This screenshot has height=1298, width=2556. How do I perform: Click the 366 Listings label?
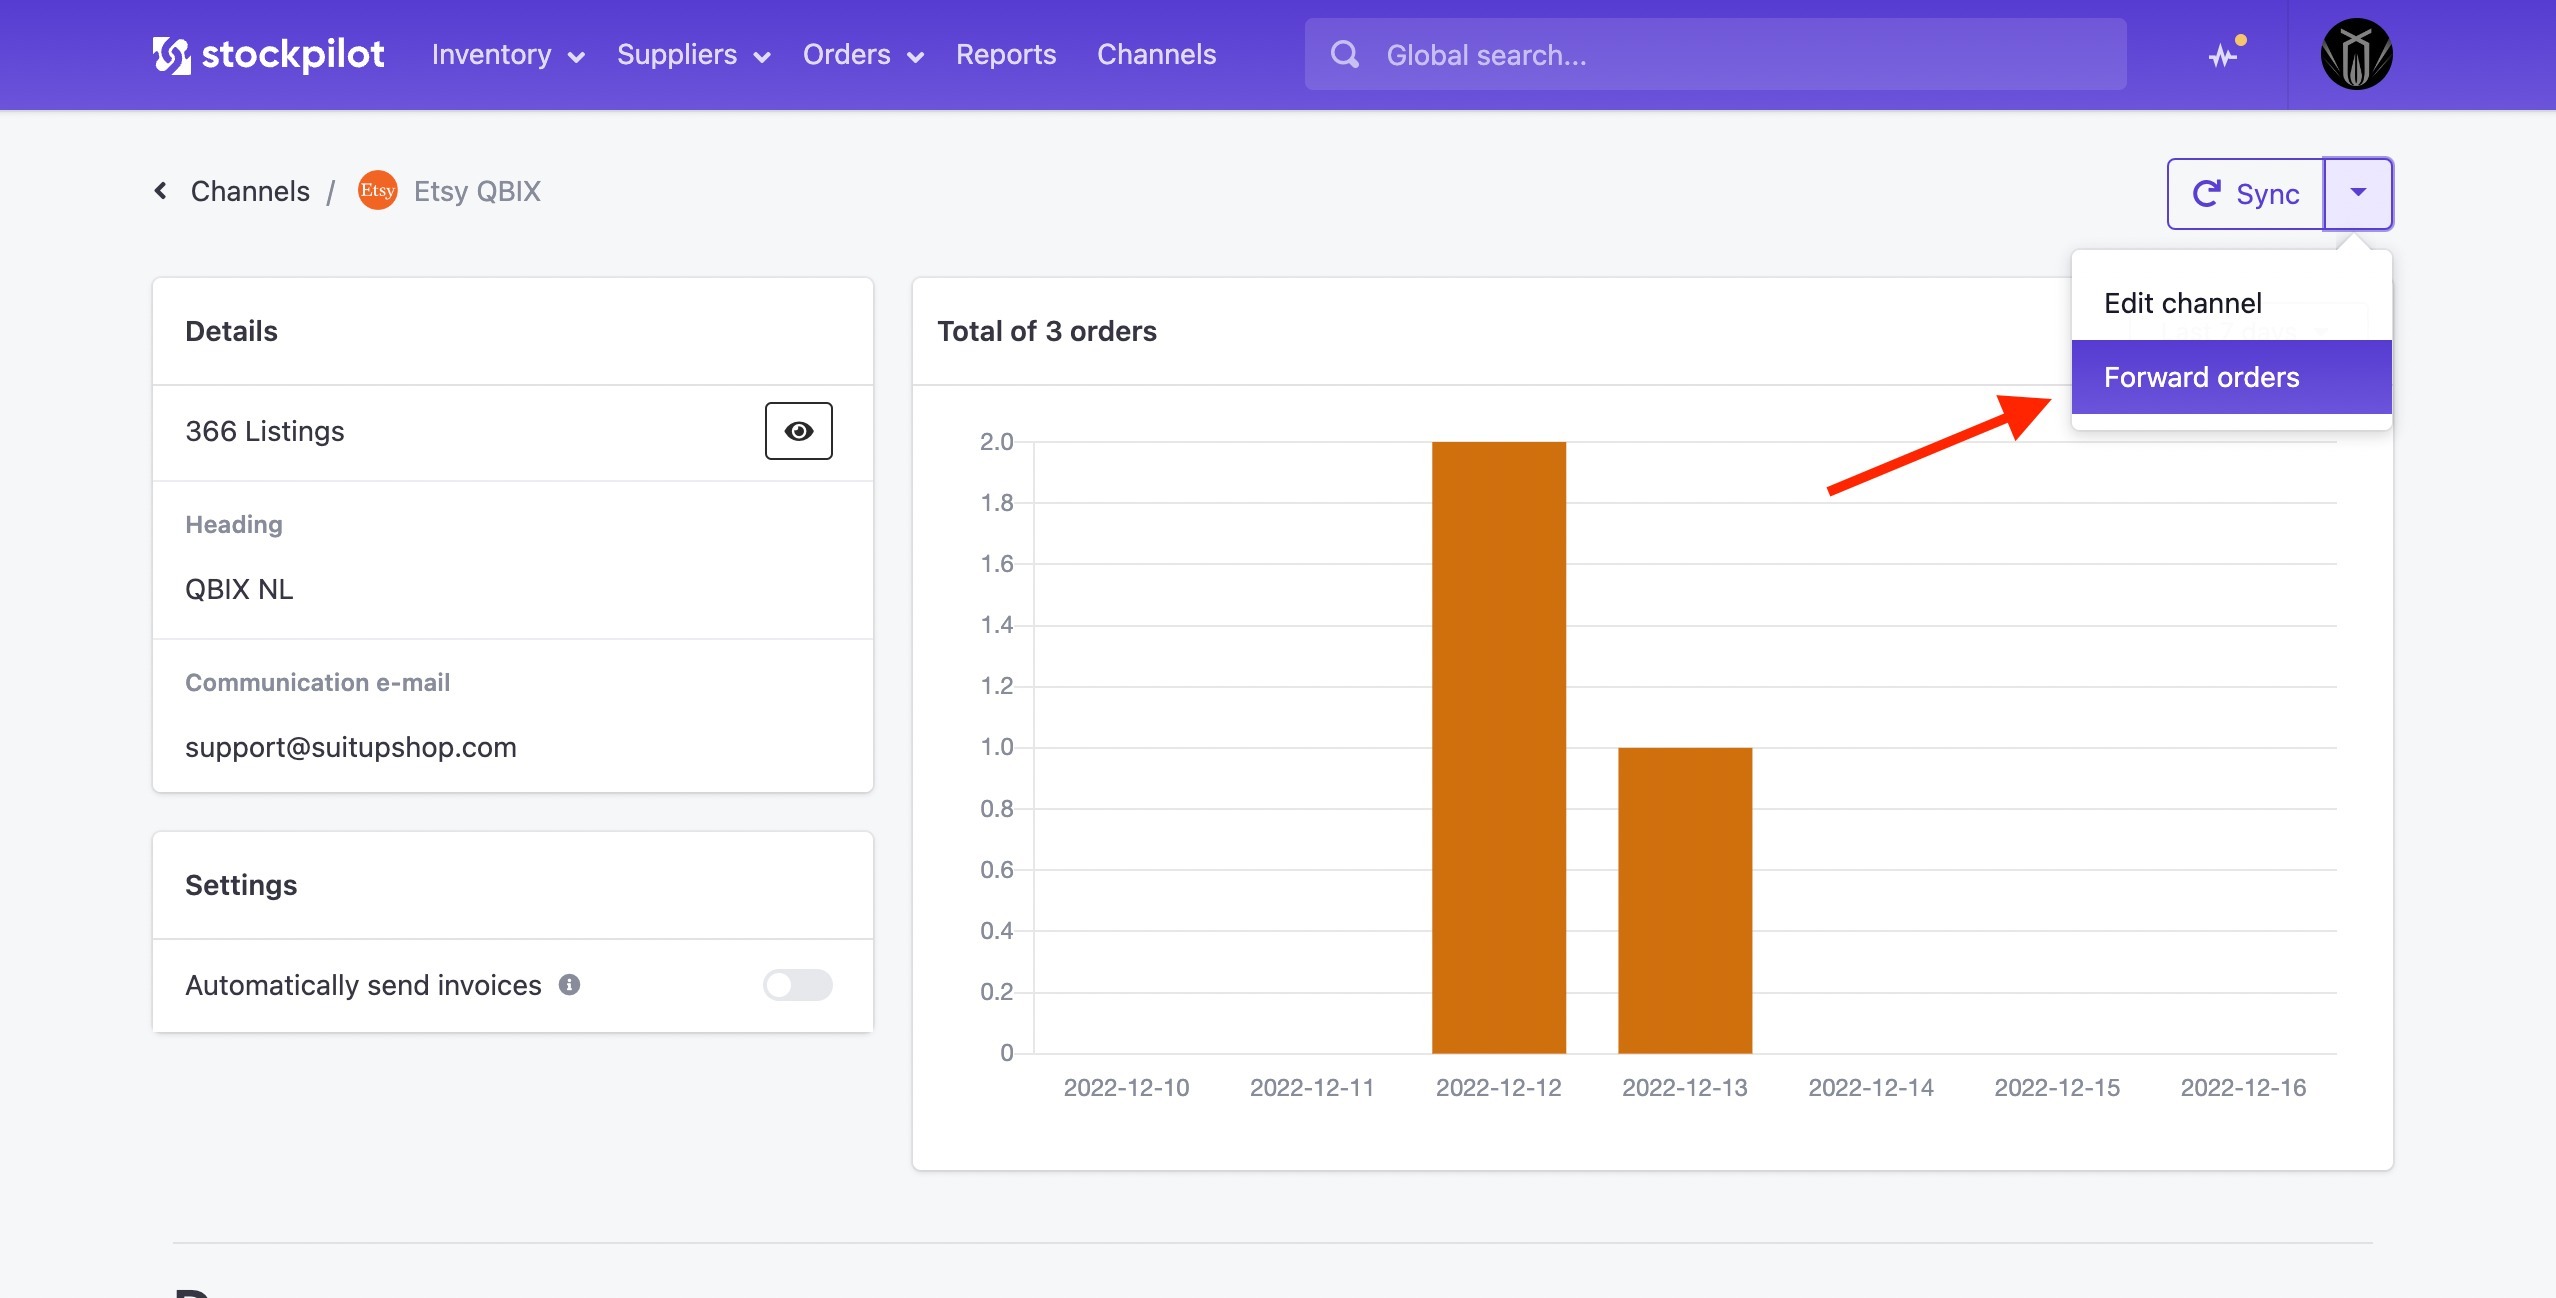click(265, 431)
